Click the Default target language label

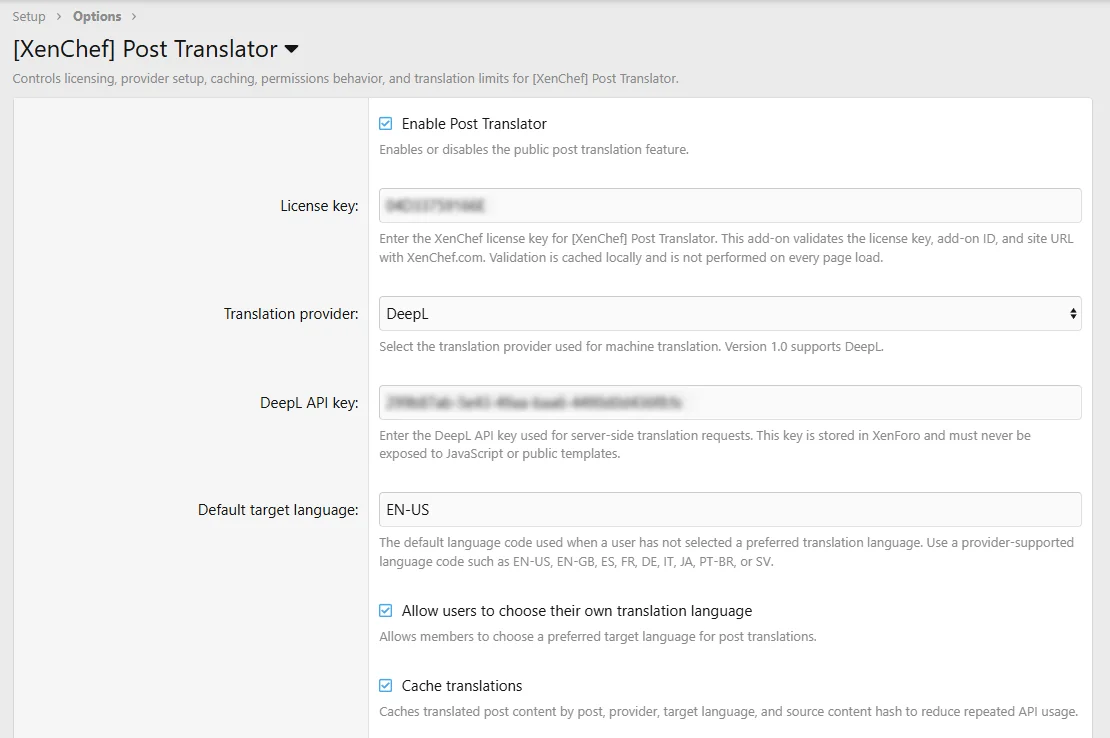point(278,510)
